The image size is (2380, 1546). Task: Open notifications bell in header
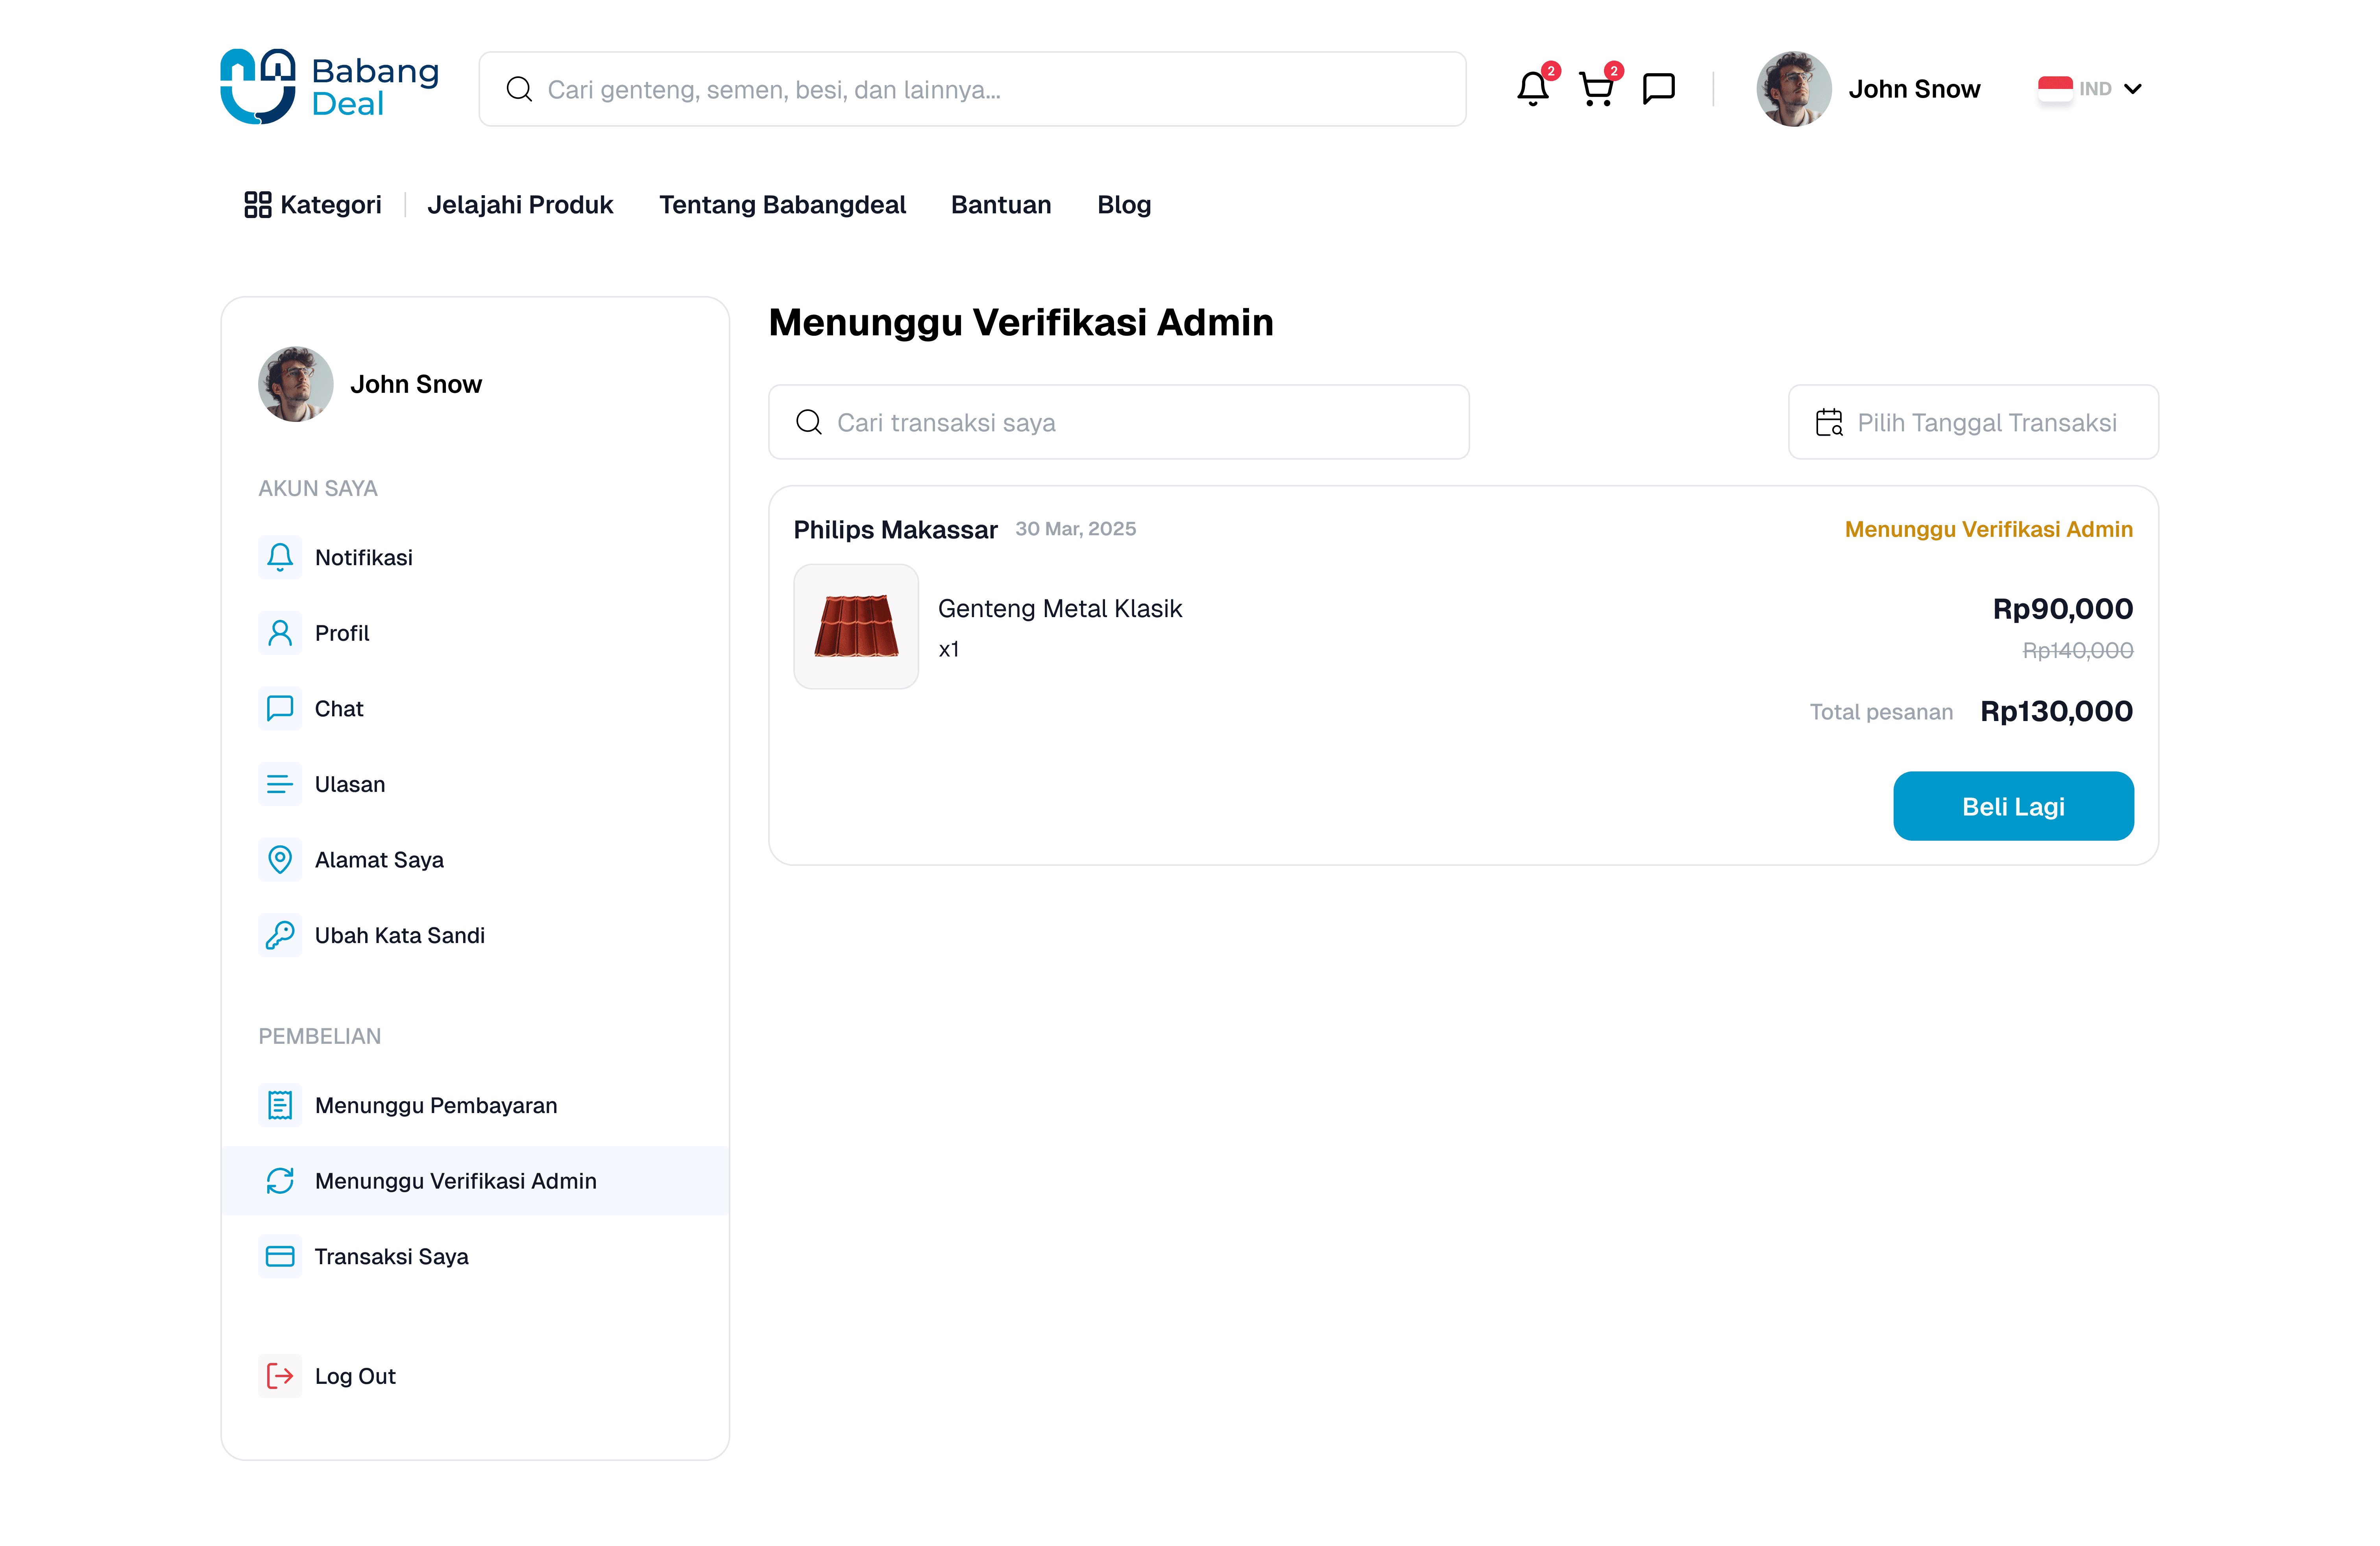(x=1532, y=89)
